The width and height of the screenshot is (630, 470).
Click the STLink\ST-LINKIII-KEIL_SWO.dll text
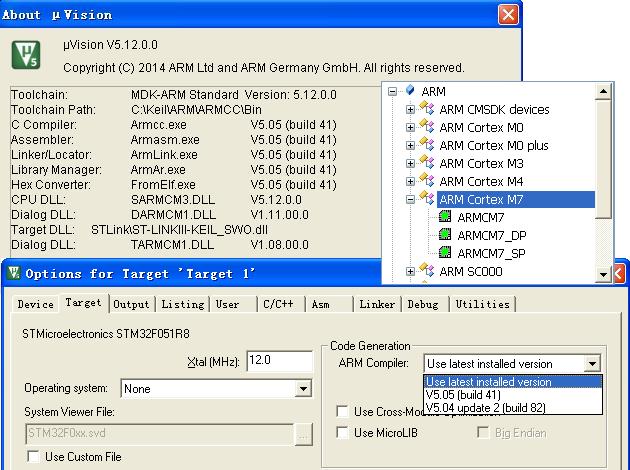pos(179,230)
